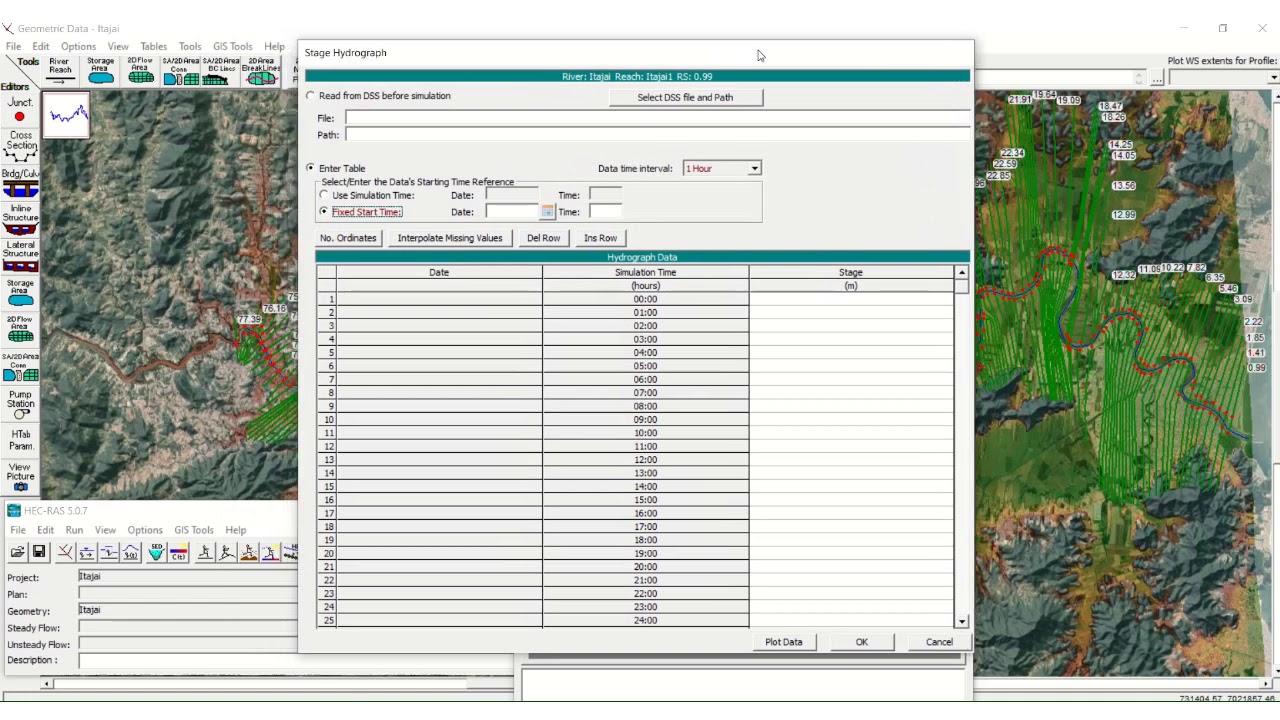The image size is (1280, 720).
Task: Open the quasi-unsteady flow icon in HEC-RAS
Action: tap(109, 552)
